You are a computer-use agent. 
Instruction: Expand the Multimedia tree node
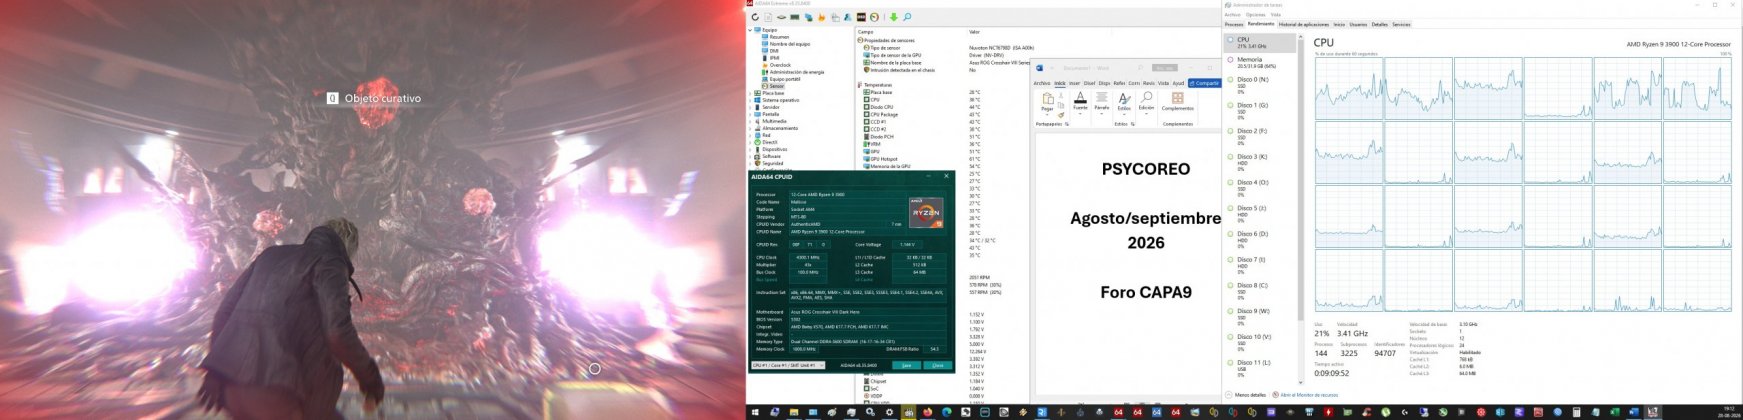click(x=750, y=121)
